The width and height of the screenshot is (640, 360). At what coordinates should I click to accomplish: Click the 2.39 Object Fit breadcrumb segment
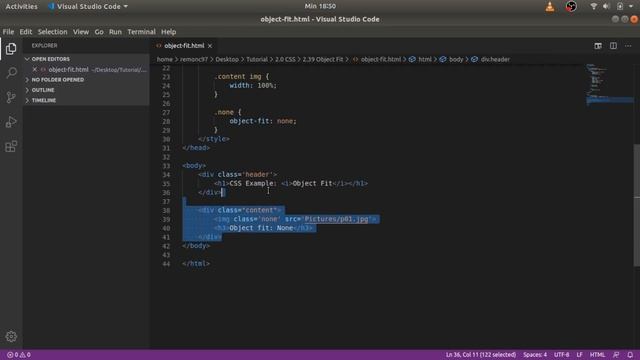pos(322,59)
